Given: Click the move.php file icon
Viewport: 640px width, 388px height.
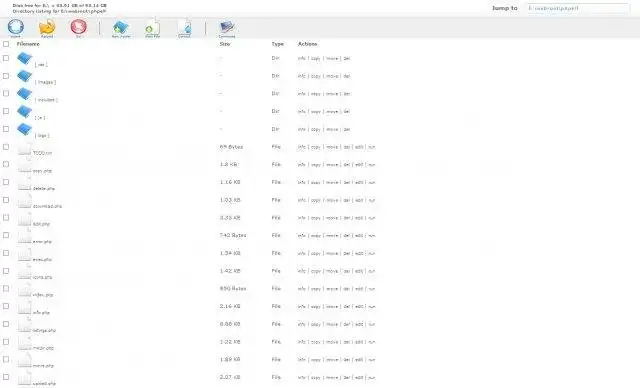Looking at the screenshot, I should [24, 361].
